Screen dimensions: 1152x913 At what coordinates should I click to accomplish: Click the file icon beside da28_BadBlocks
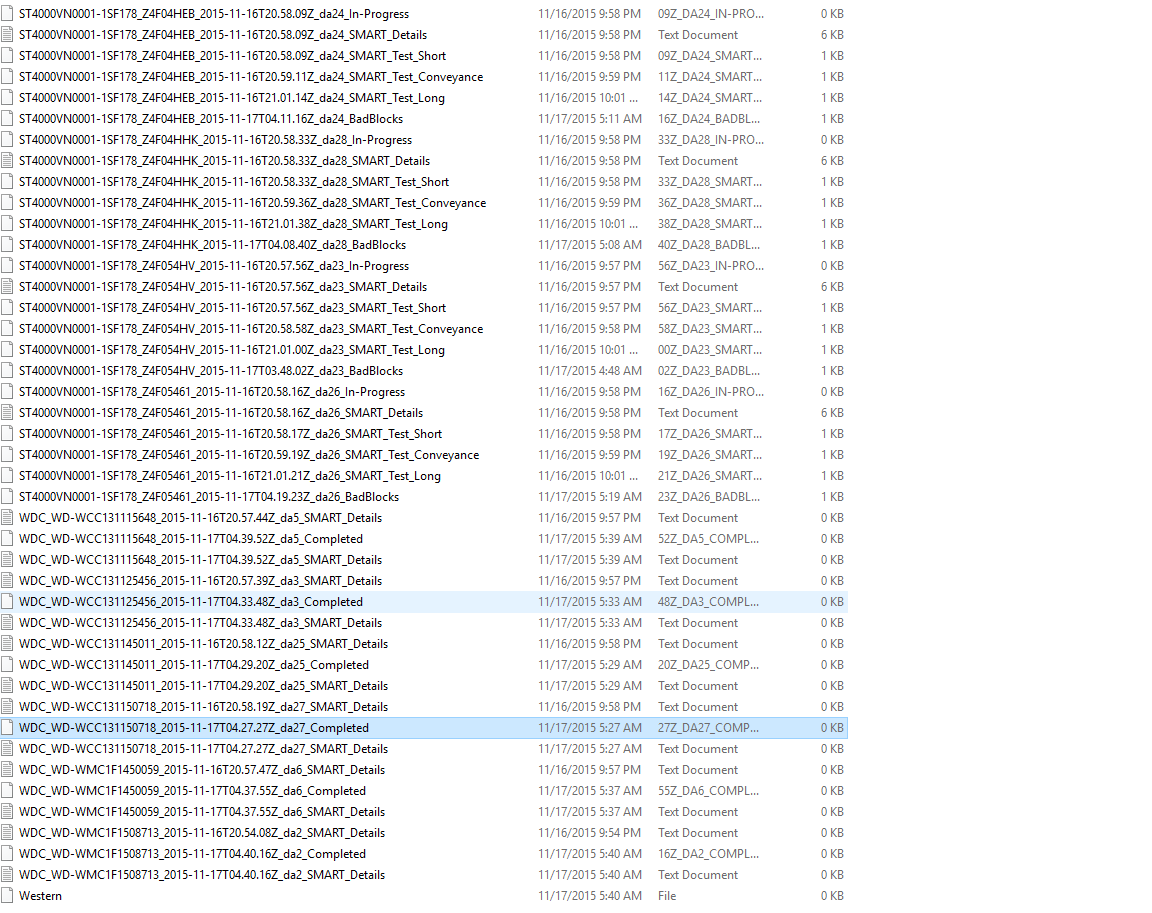[x=7, y=245]
